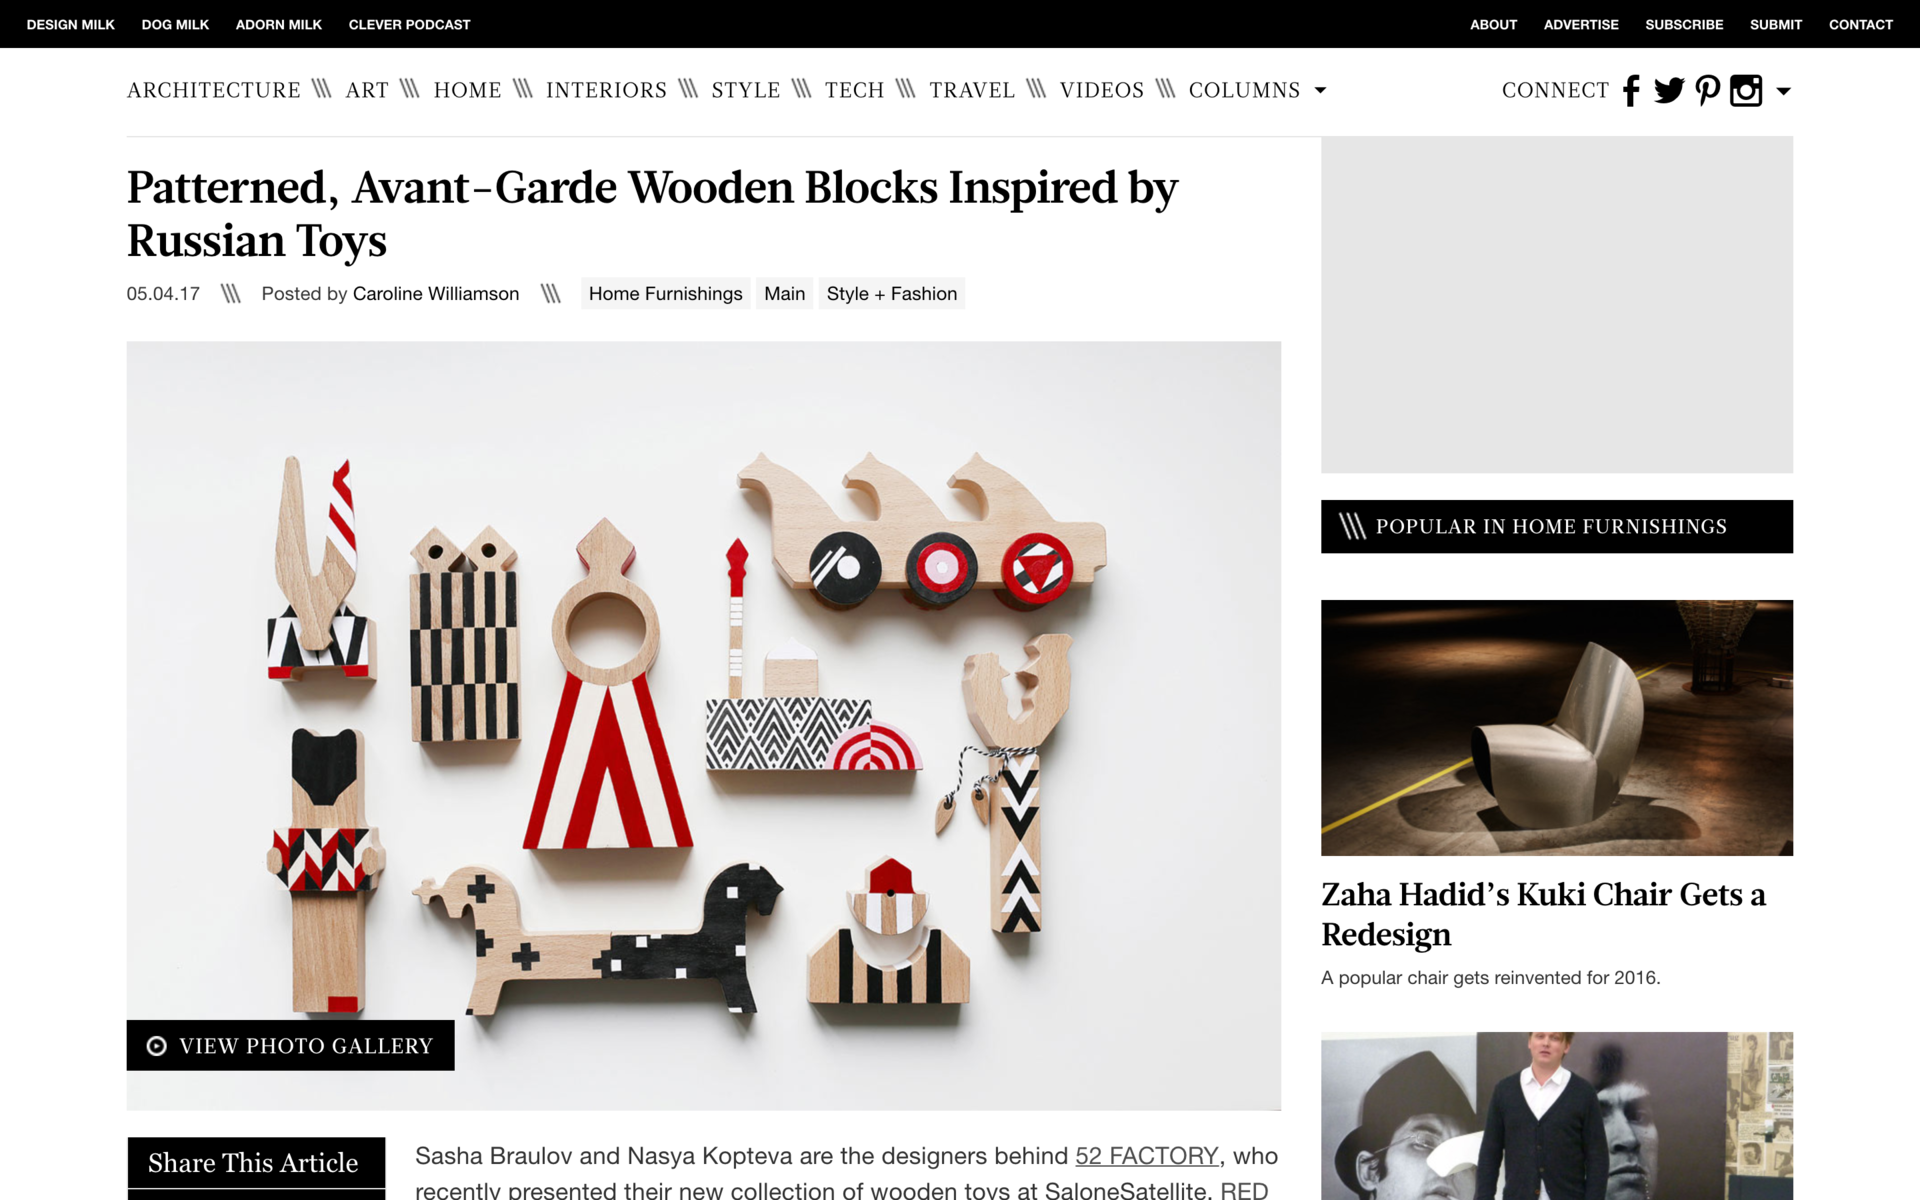Image resolution: width=1920 pixels, height=1200 pixels.
Task: Click View Photo Gallery button
Action: [290, 1046]
